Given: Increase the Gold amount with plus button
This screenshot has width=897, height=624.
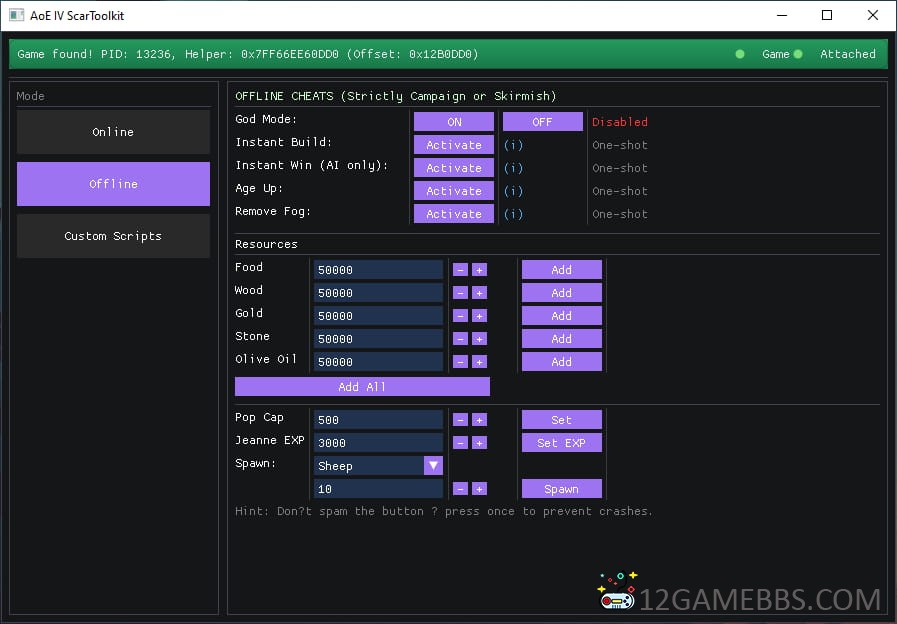Looking at the screenshot, I should coord(479,316).
